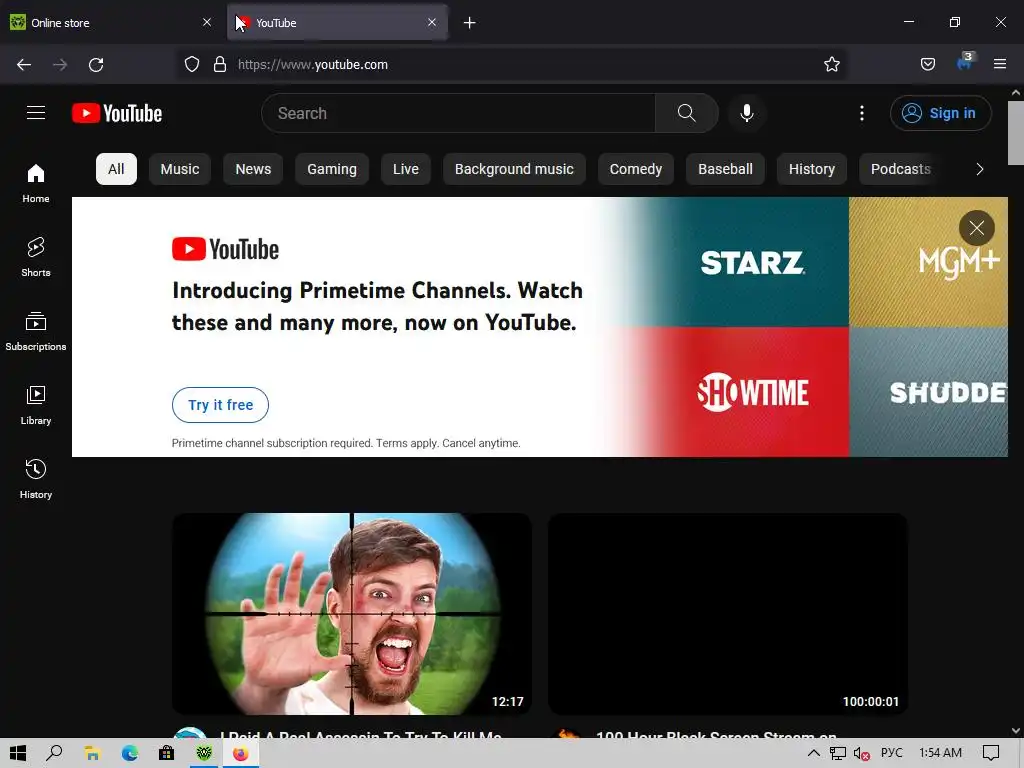Open watch History in the sidebar
The width and height of the screenshot is (1024, 768).
pos(36,479)
